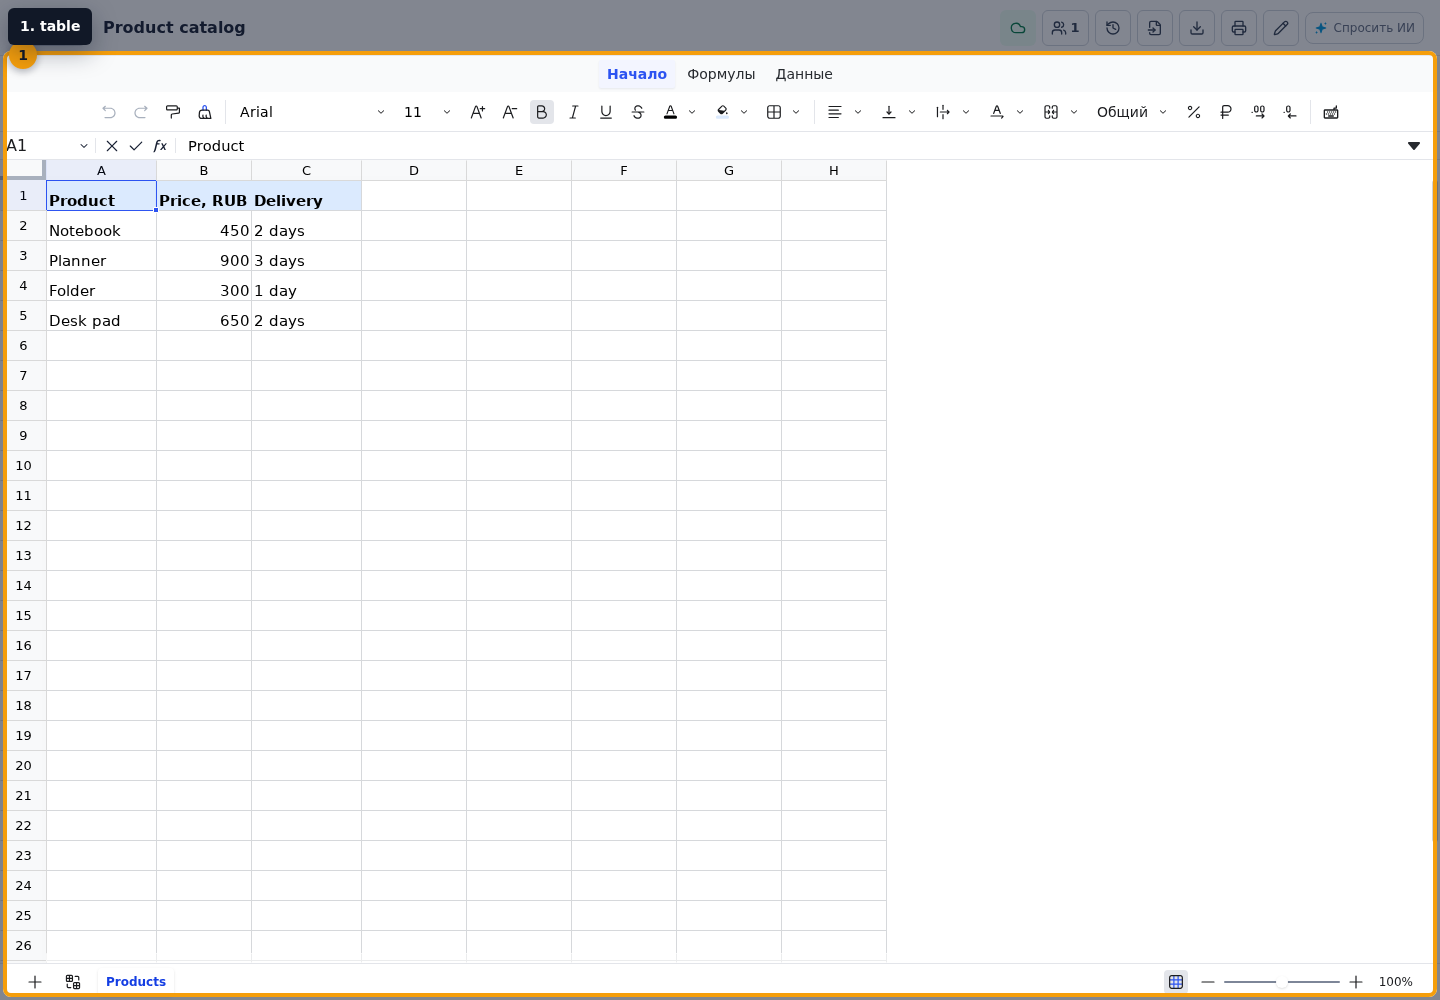The image size is (1440, 1000).
Task: Click the keyboard icon in toolbar
Action: pyautogui.click(x=1331, y=112)
